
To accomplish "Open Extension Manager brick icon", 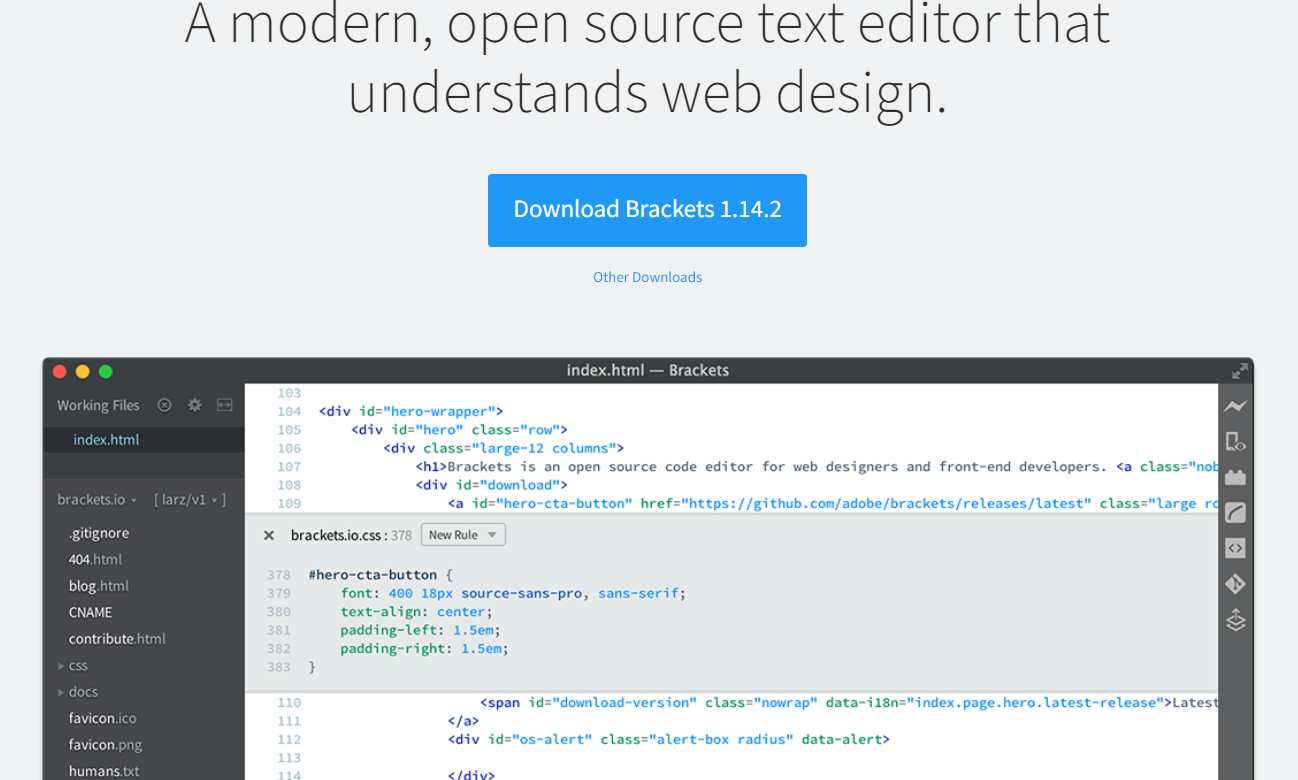I will click(1235, 477).
